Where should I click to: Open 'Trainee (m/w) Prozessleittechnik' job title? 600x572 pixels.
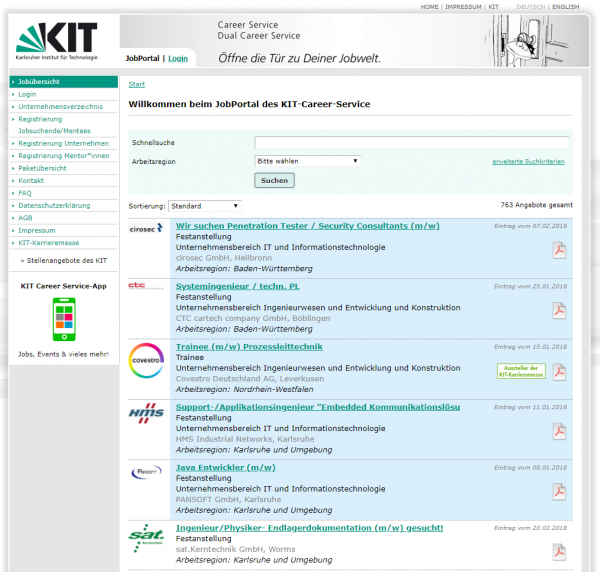pyautogui.click(x=249, y=347)
